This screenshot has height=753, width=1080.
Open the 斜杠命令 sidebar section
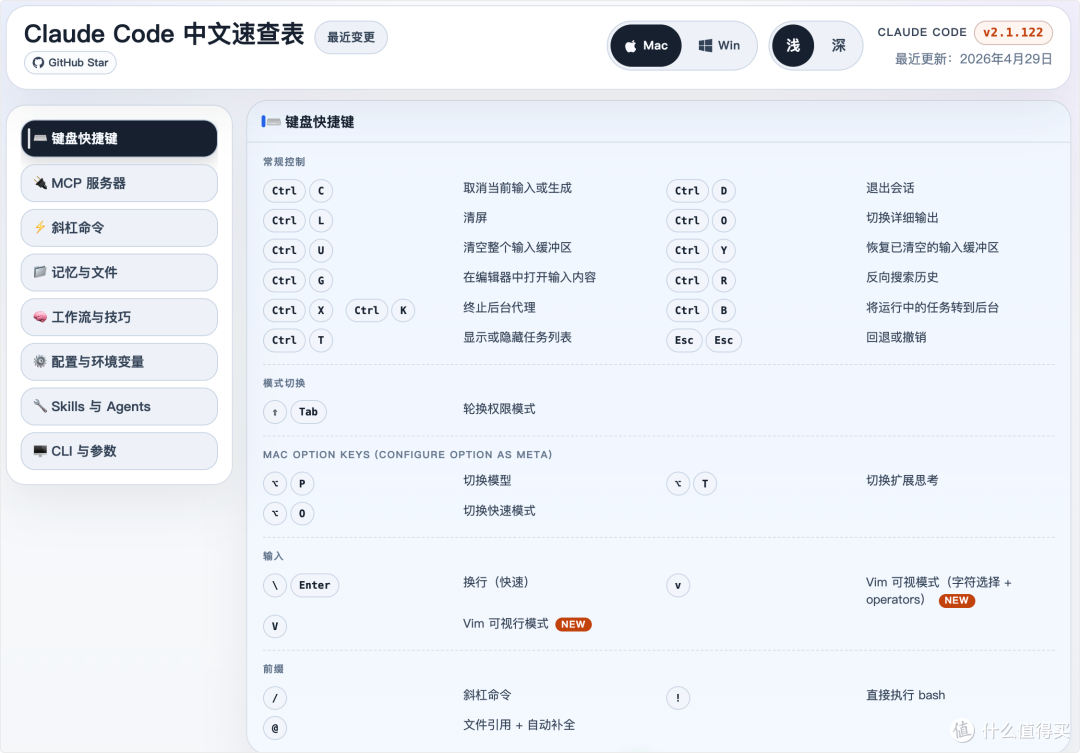point(119,228)
